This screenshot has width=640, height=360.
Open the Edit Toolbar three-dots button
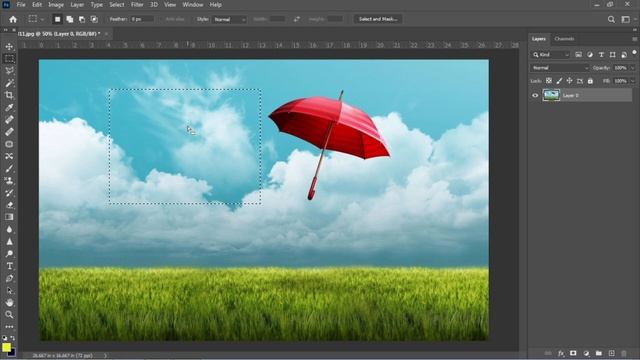pyautogui.click(x=9, y=327)
